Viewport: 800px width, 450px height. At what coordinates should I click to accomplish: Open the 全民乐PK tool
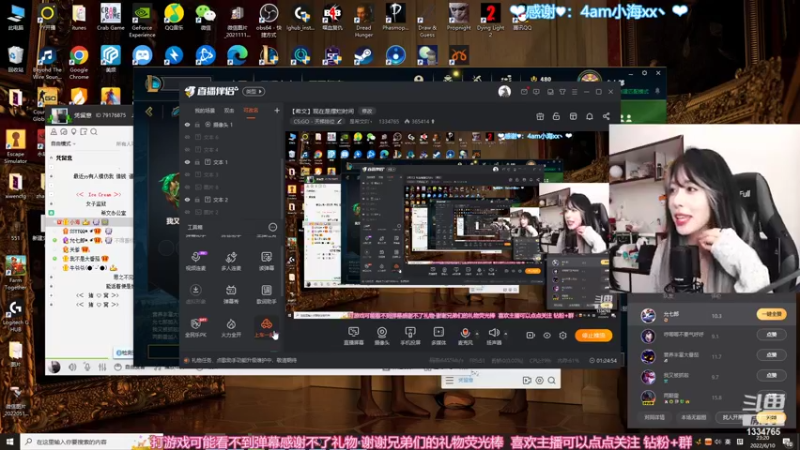[x=195, y=328]
